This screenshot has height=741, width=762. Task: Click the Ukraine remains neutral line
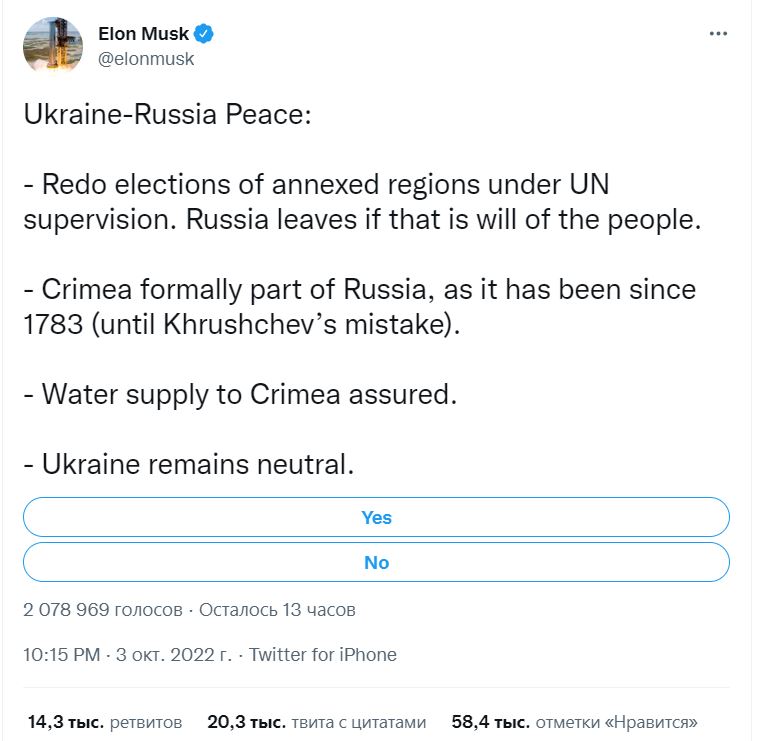click(189, 464)
